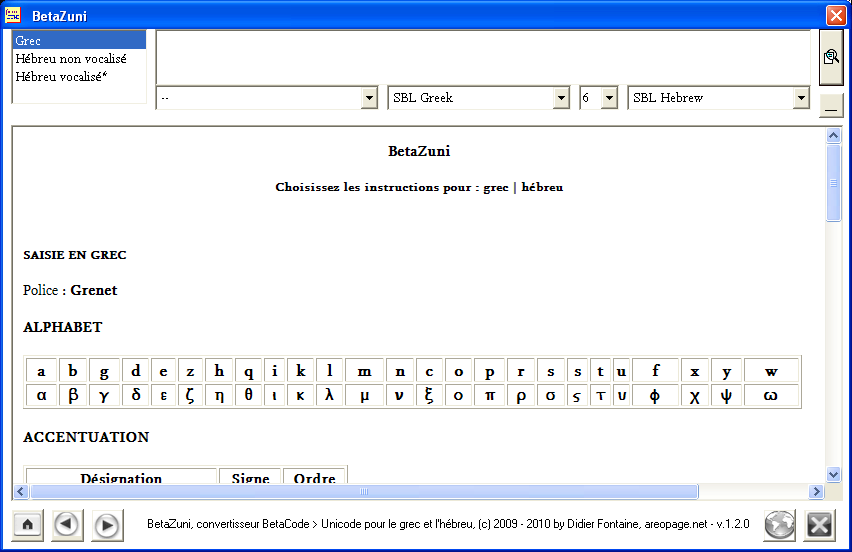Click the alphabet cell 'g'

104,371
